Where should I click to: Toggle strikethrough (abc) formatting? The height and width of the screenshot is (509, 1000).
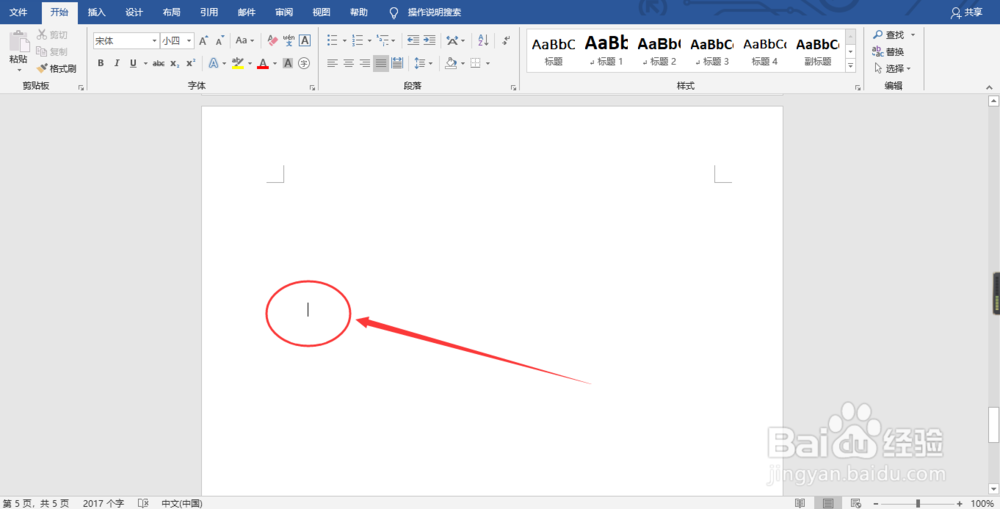(x=158, y=63)
